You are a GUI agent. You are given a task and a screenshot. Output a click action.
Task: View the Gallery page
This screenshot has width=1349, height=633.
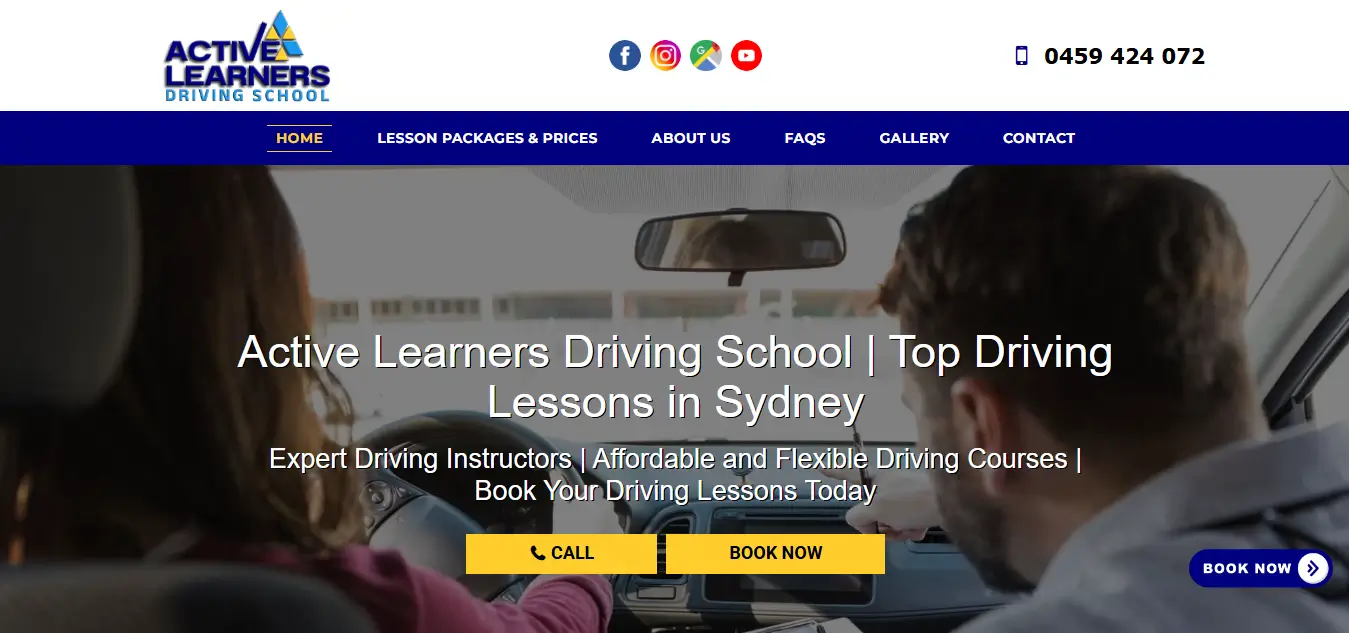914,138
